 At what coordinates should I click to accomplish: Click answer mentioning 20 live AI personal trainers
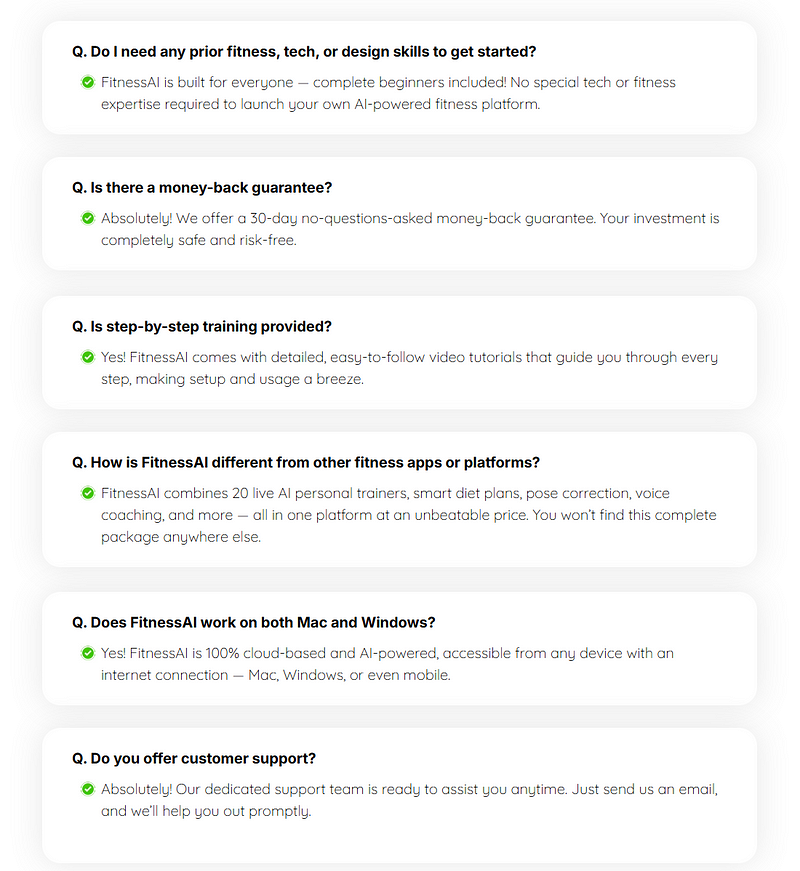pos(409,515)
